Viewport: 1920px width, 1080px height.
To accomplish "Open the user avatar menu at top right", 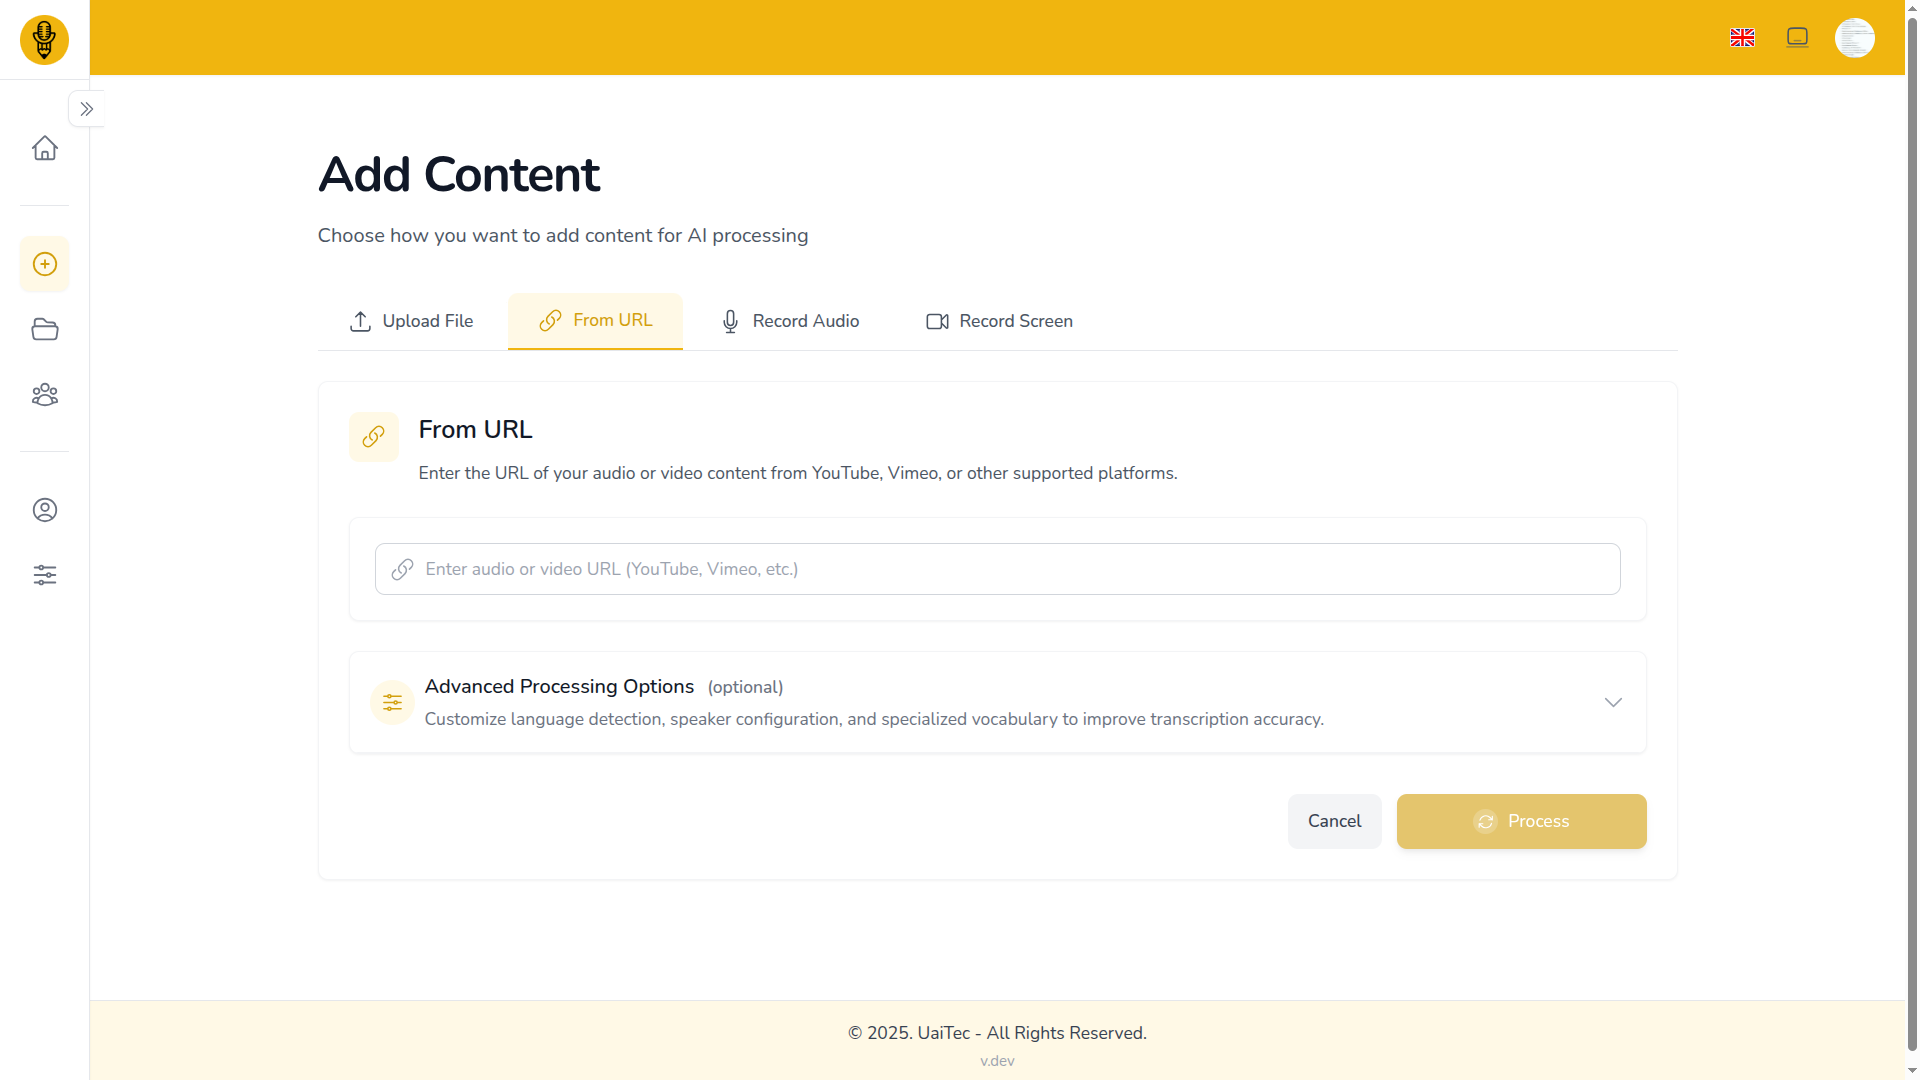I will click(x=1856, y=37).
